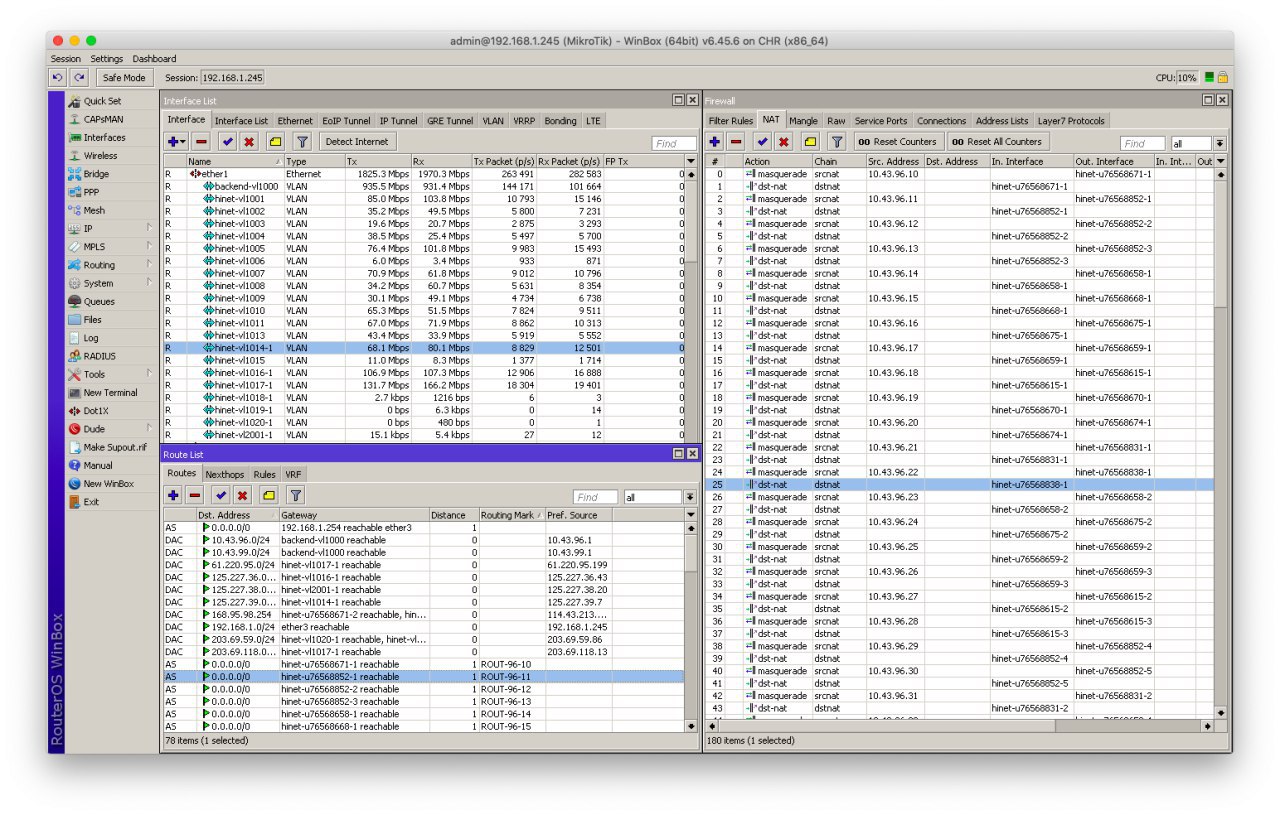The image size is (1280, 815).
Task: Click the Find field in Interface List
Action: click(674, 144)
